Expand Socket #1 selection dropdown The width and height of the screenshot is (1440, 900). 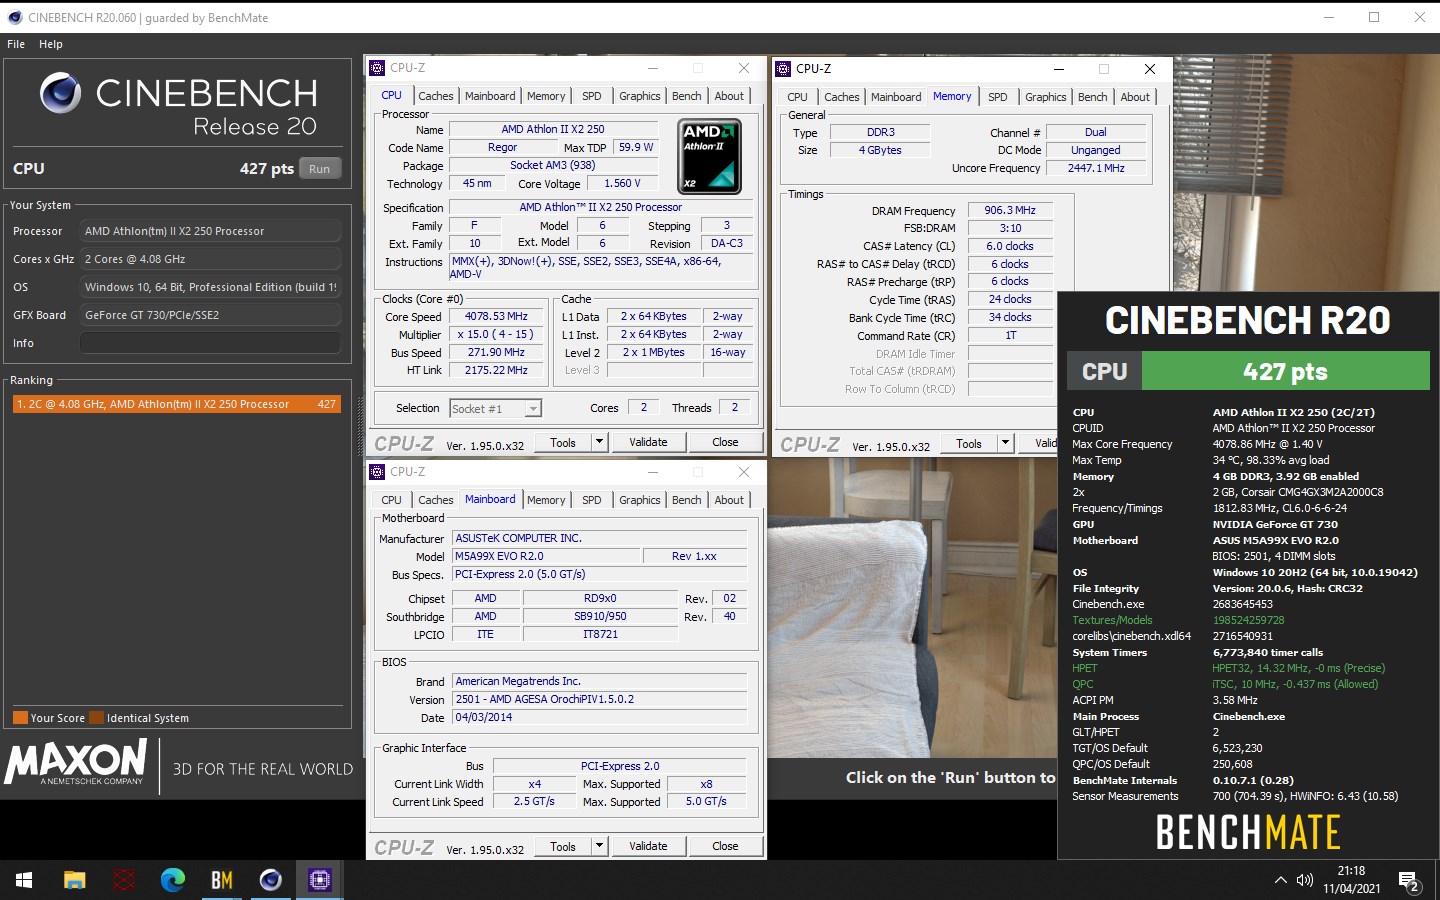pyautogui.click(x=533, y=408)
